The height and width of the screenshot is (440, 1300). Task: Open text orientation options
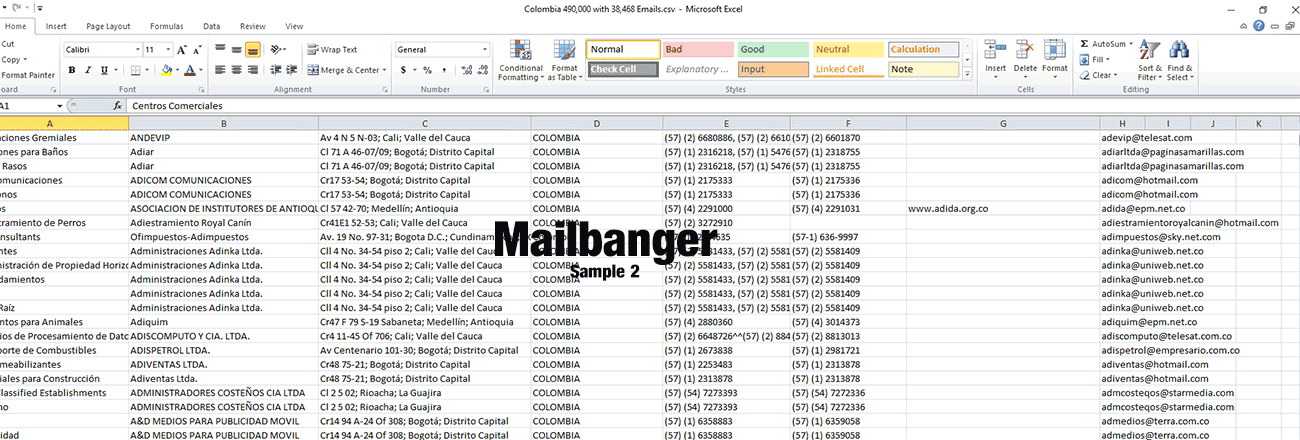(x=279, y=49)
